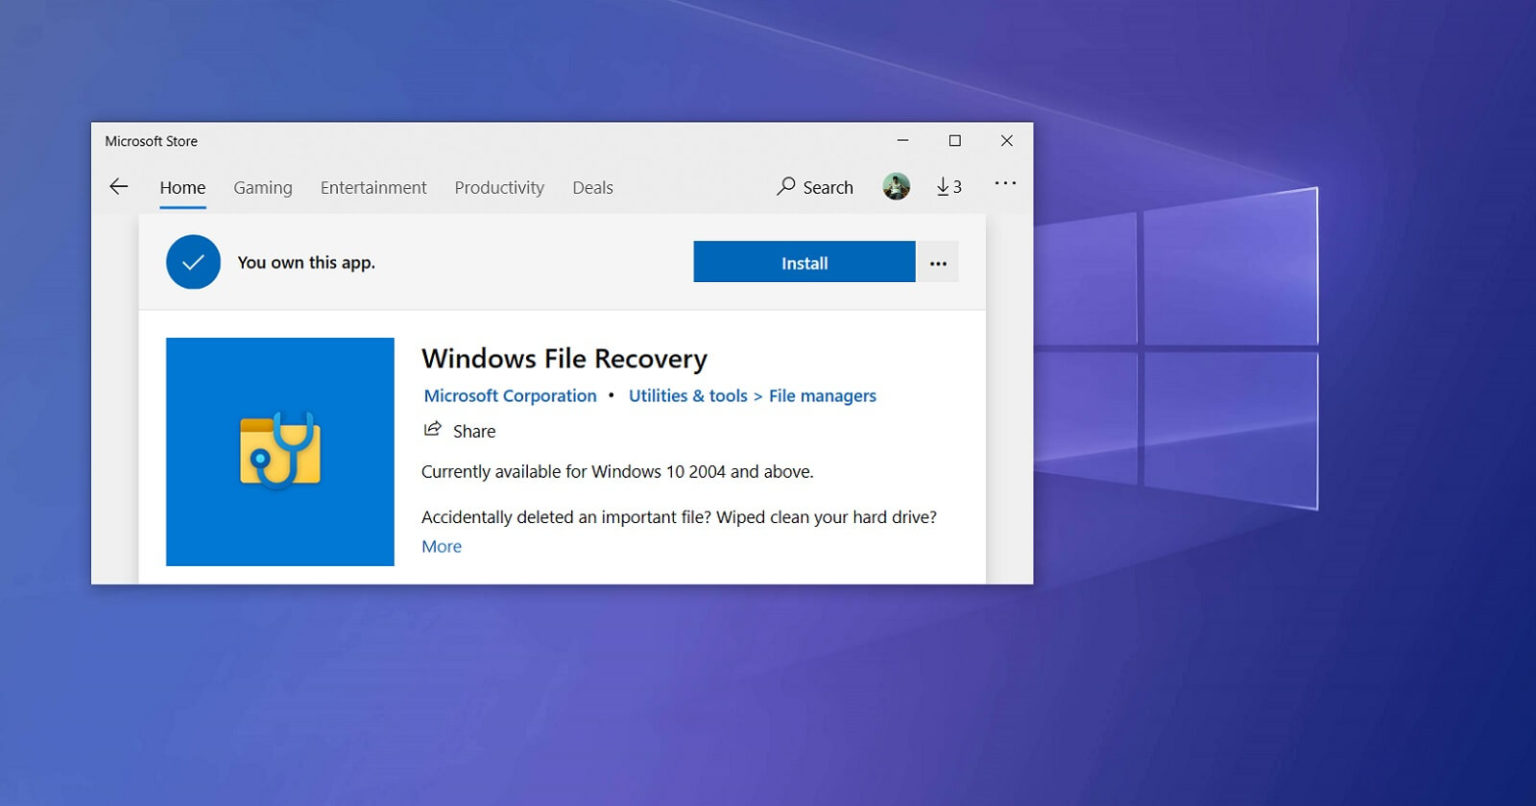Open Utilities & tools category

click(687, 395)
